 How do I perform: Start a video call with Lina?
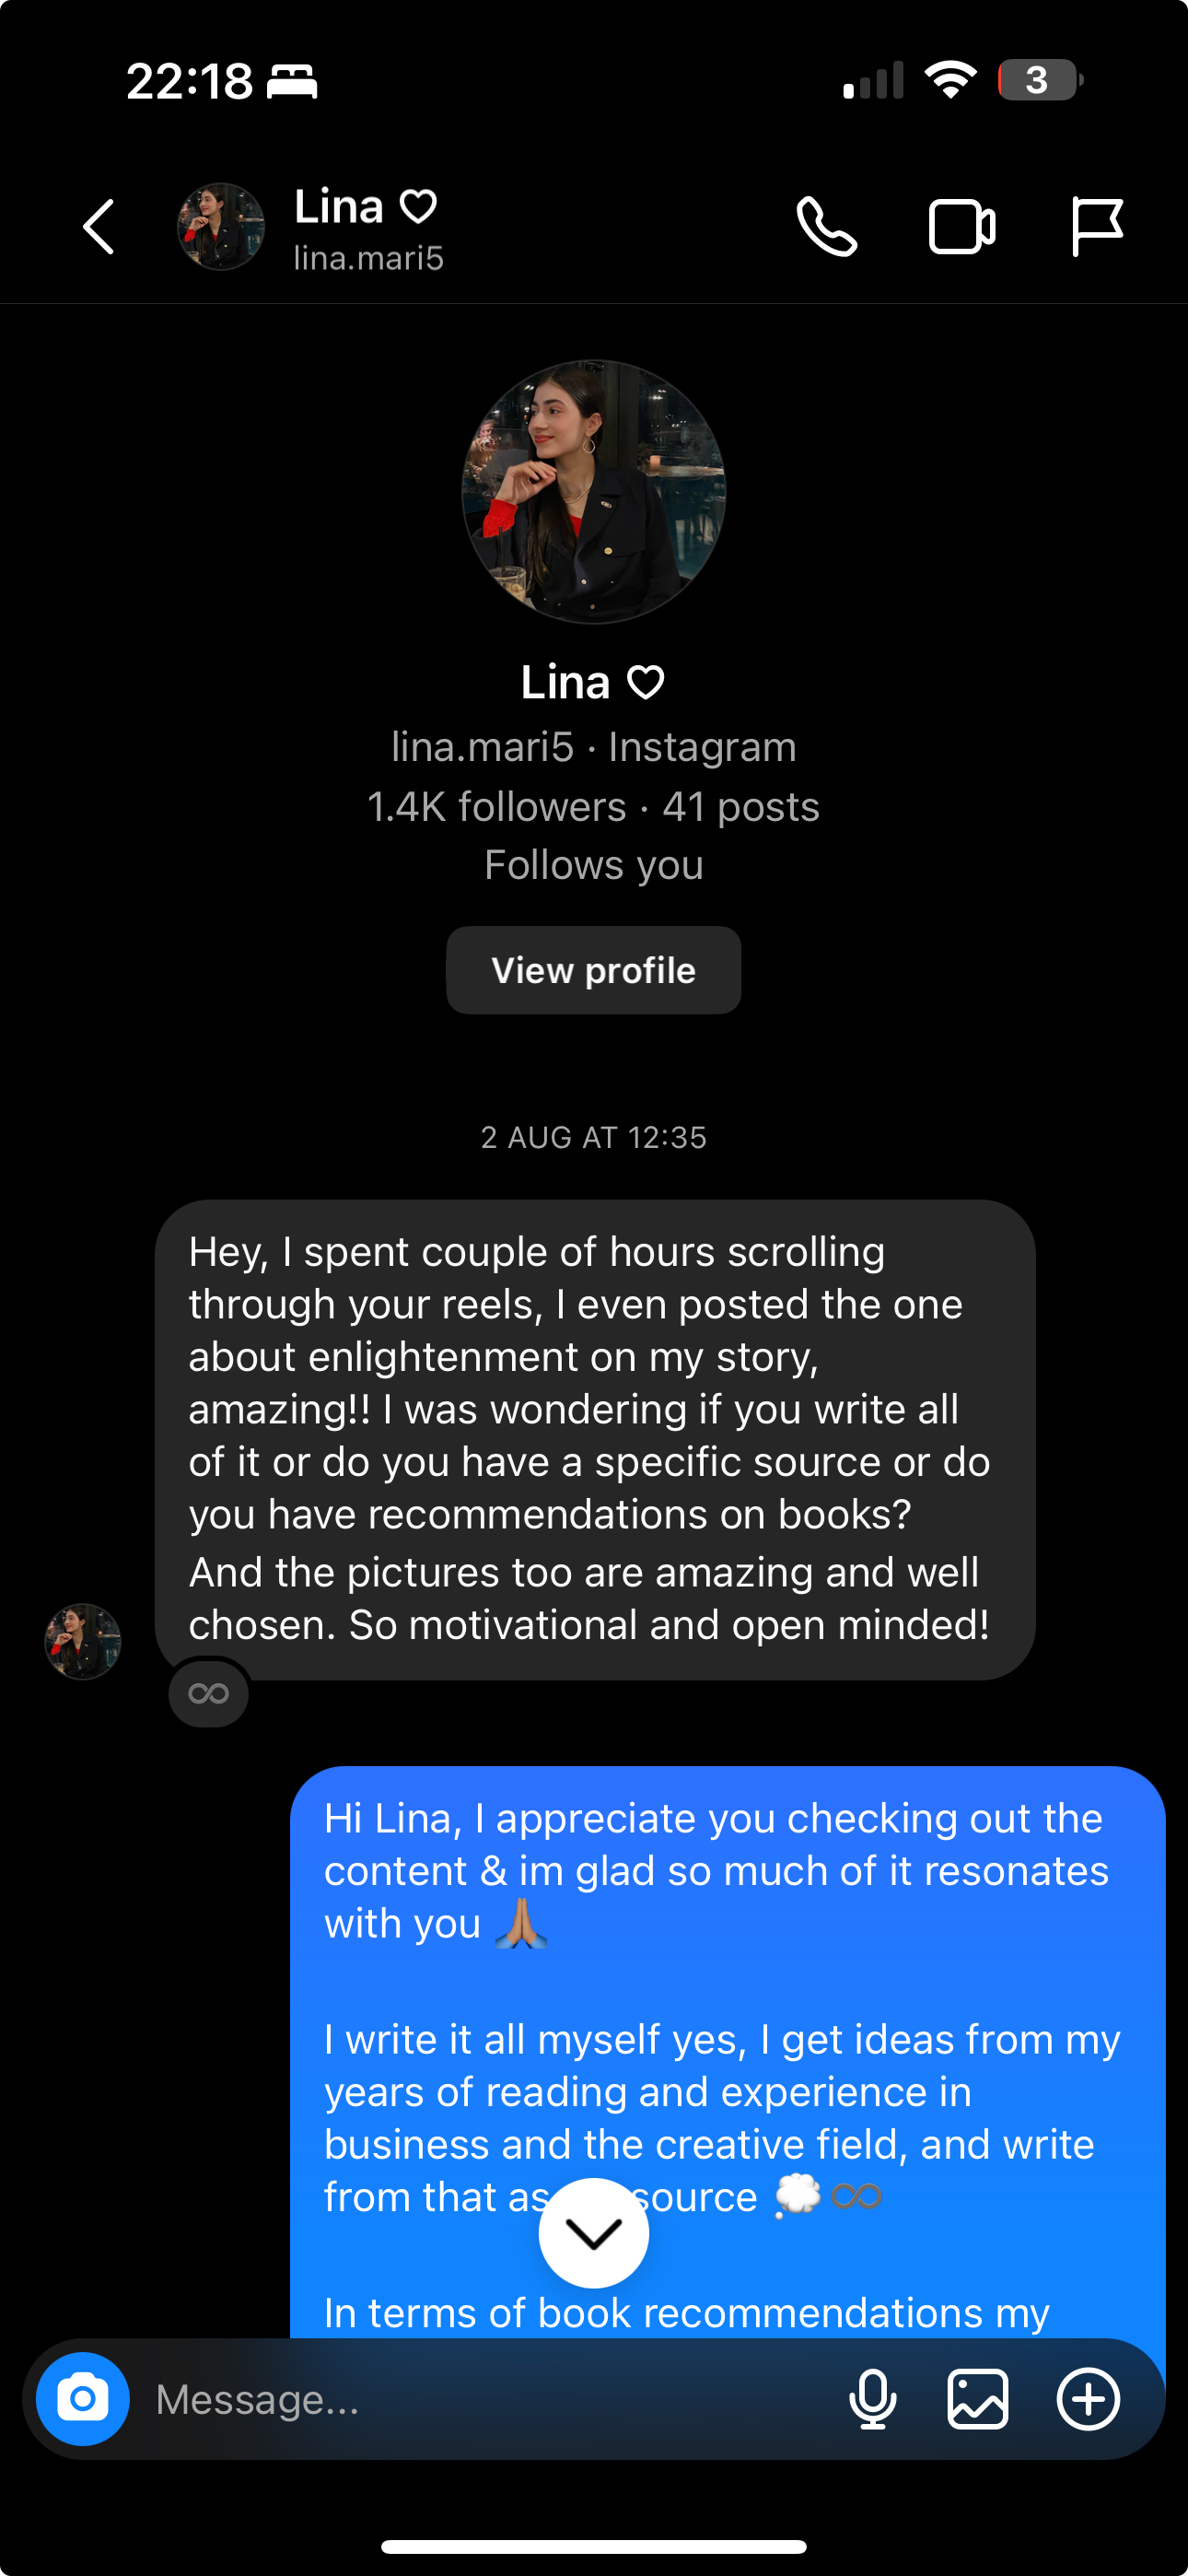pos(961,227)
